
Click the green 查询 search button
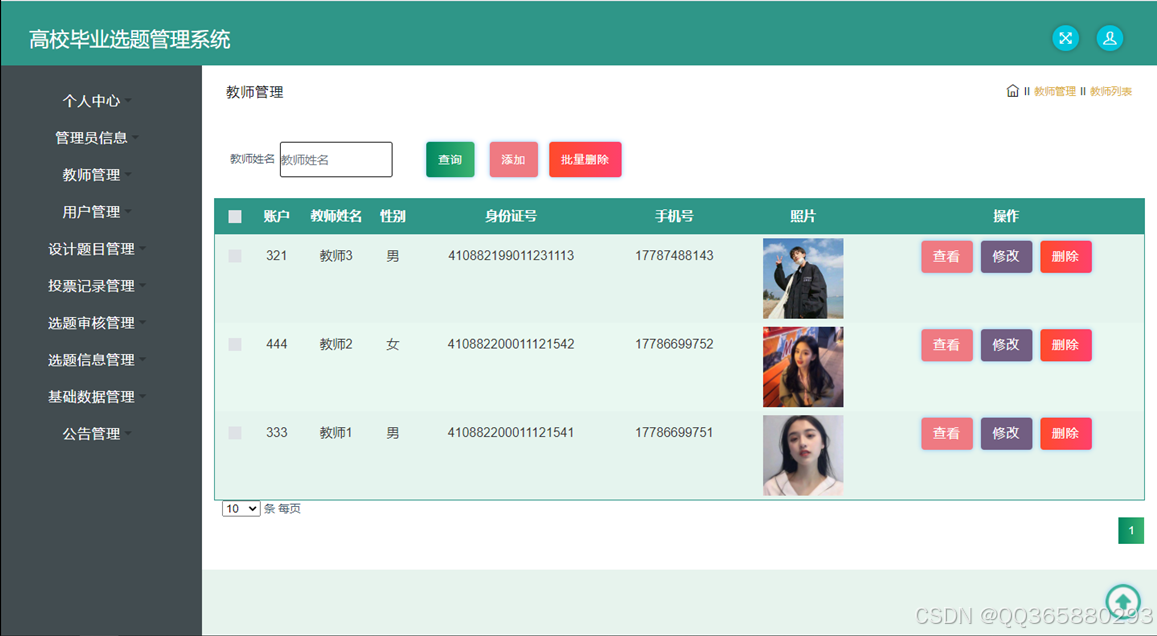(449, 159)
